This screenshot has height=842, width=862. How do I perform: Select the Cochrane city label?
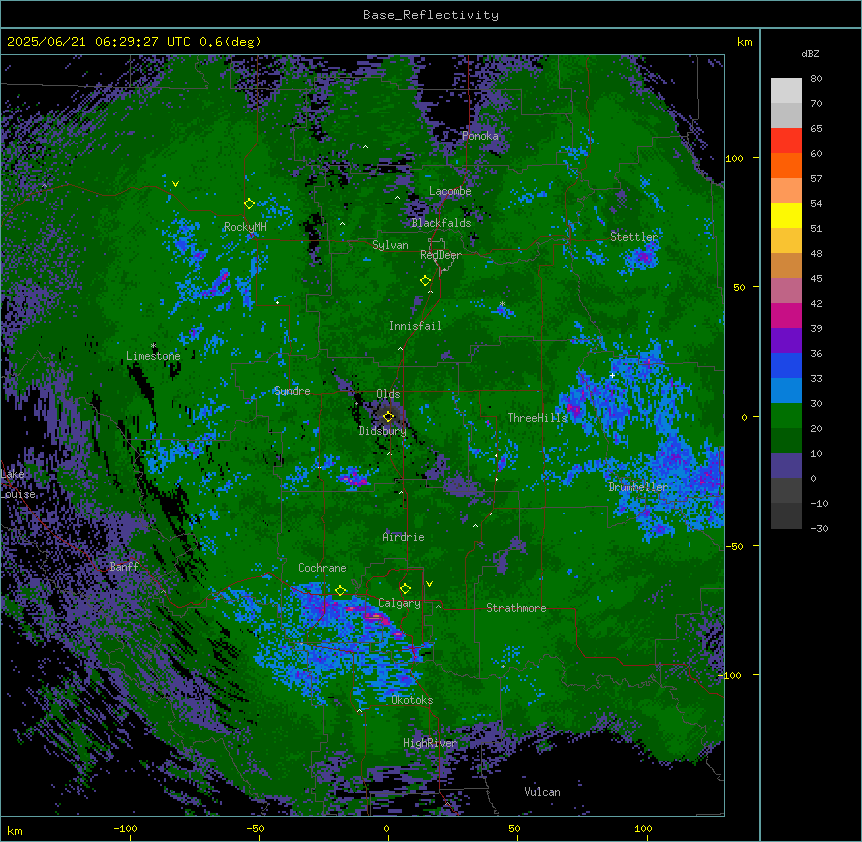pos(322,568)
